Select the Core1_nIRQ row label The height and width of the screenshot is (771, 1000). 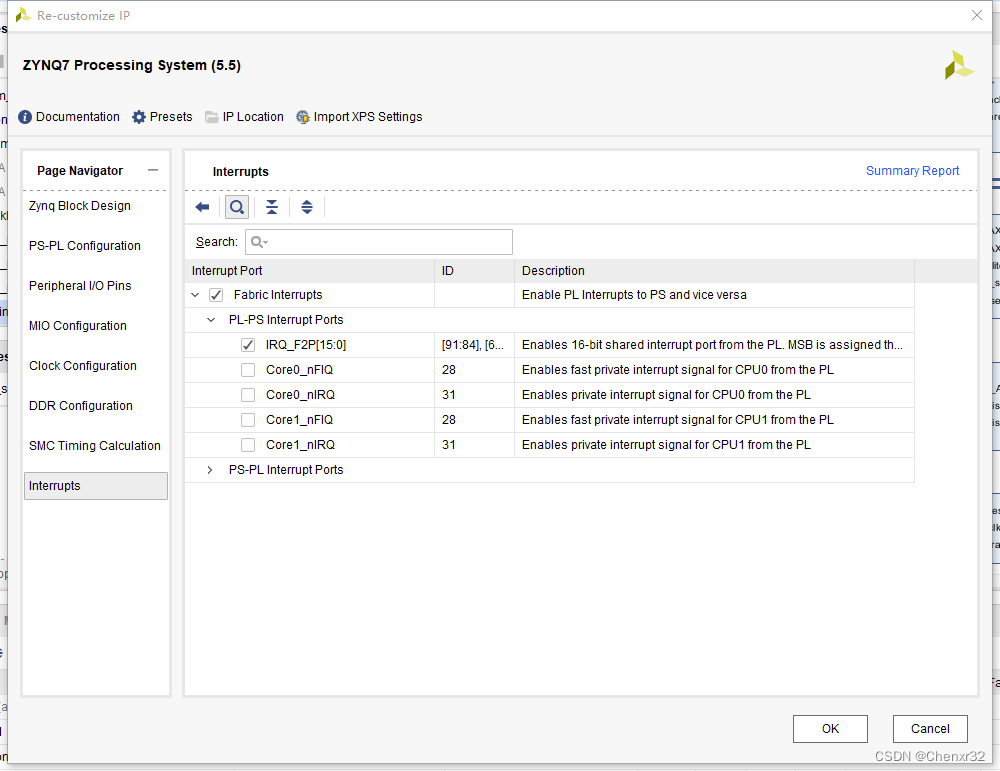tap(300, 444)
